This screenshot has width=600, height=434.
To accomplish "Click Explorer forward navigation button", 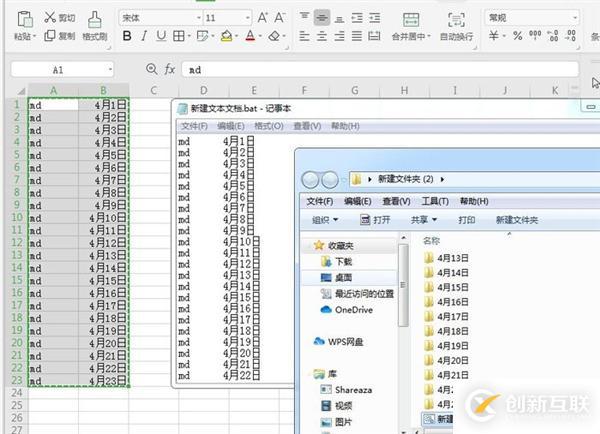I will click(x=330, y=179).
